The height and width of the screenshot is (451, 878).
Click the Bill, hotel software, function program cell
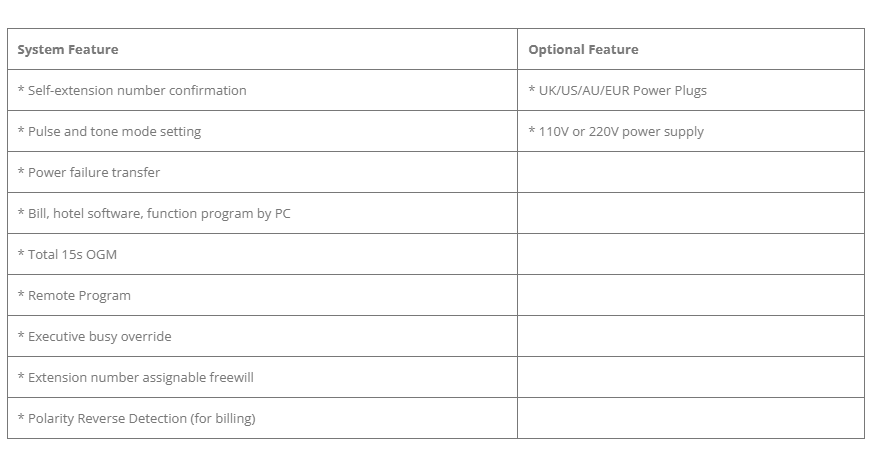154,214
